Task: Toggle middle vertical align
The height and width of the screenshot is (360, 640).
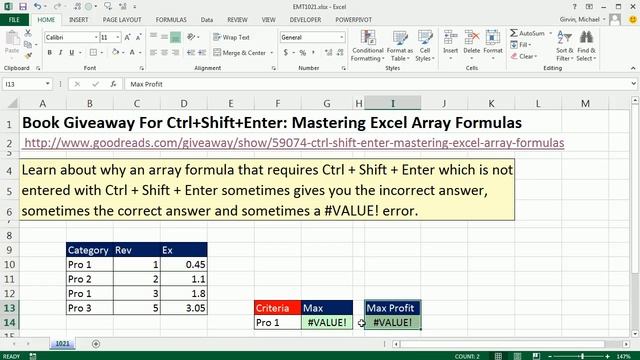Action: click(x=164, y=37)
